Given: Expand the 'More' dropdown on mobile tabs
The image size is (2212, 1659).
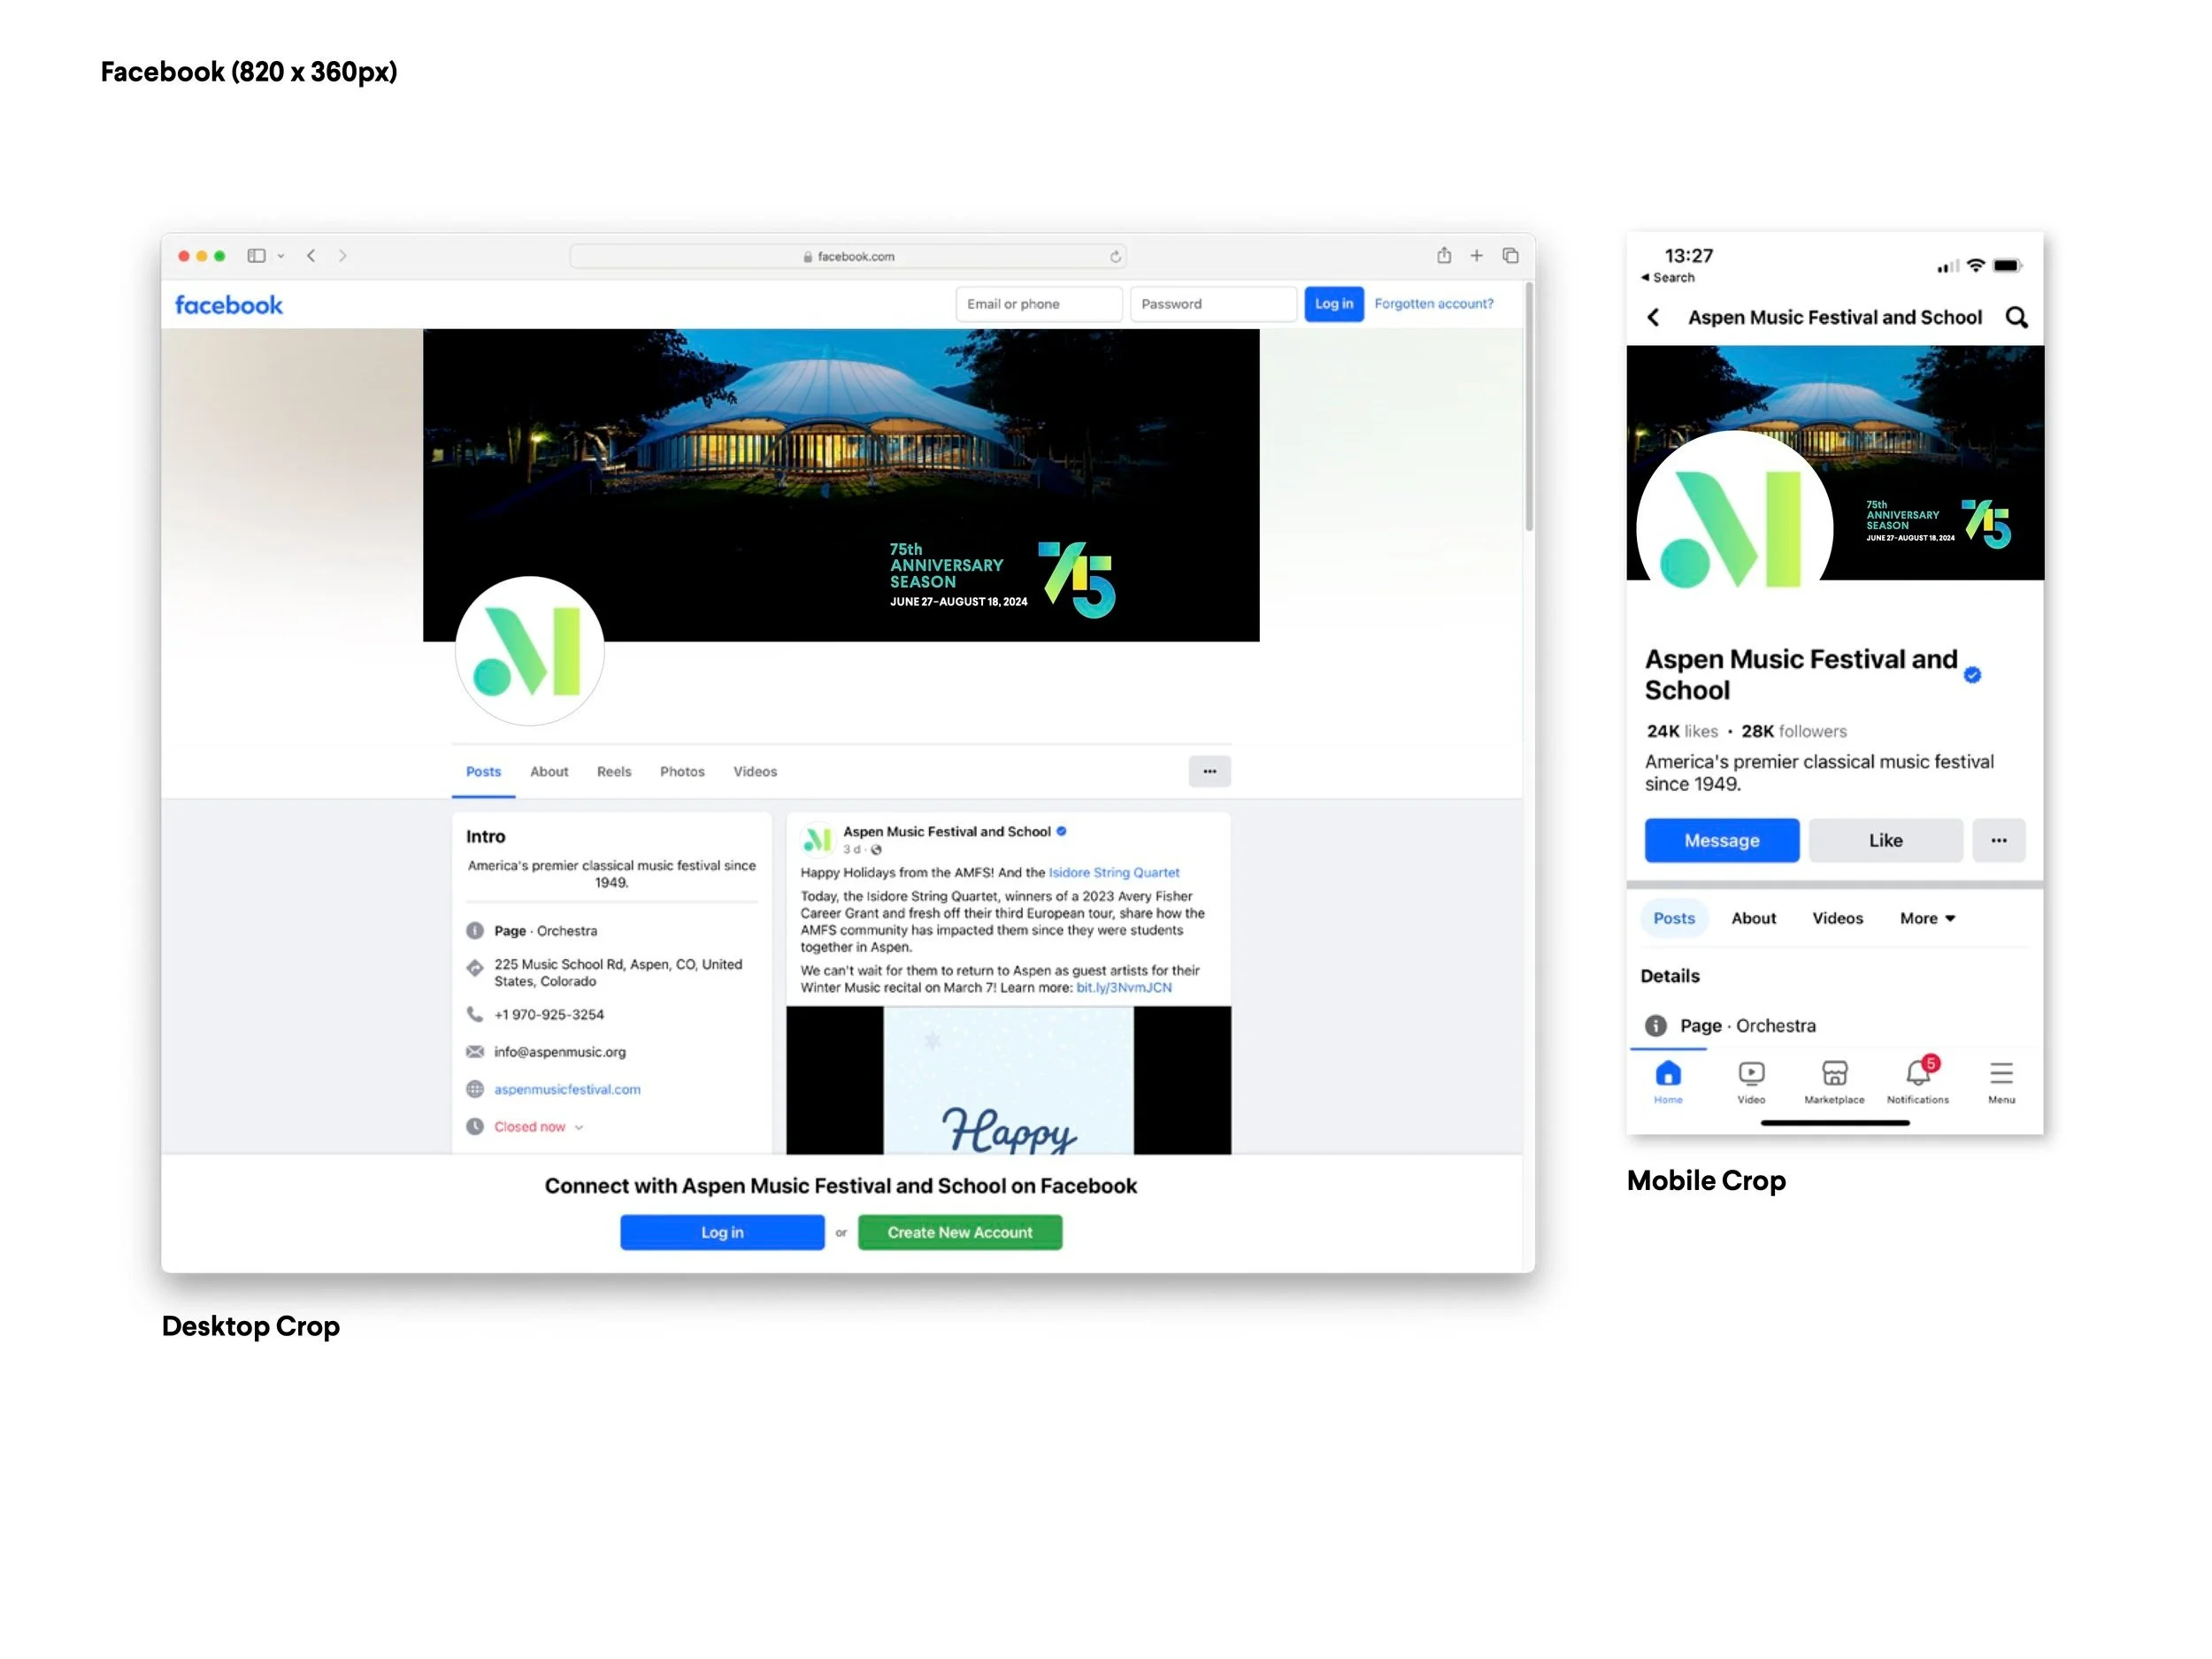Looking at the screenshot, I should pos(1927,918).
